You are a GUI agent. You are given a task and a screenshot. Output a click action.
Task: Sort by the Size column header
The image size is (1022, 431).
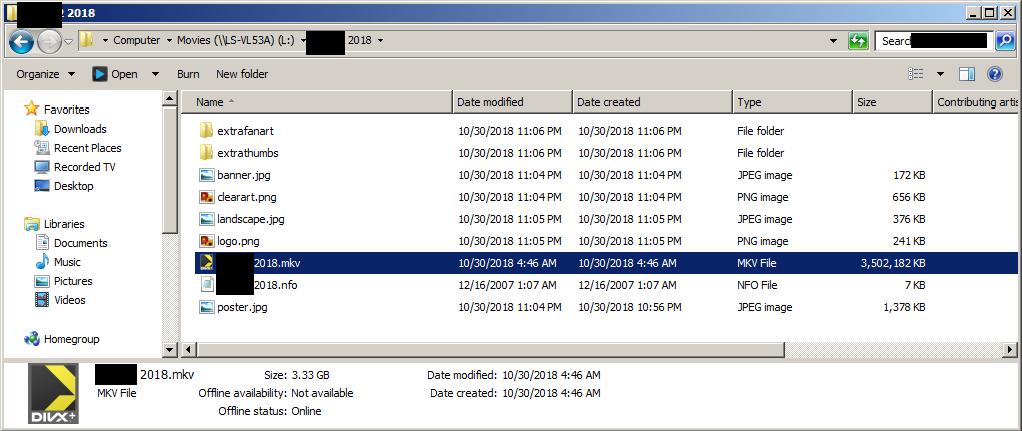point(892,102)
